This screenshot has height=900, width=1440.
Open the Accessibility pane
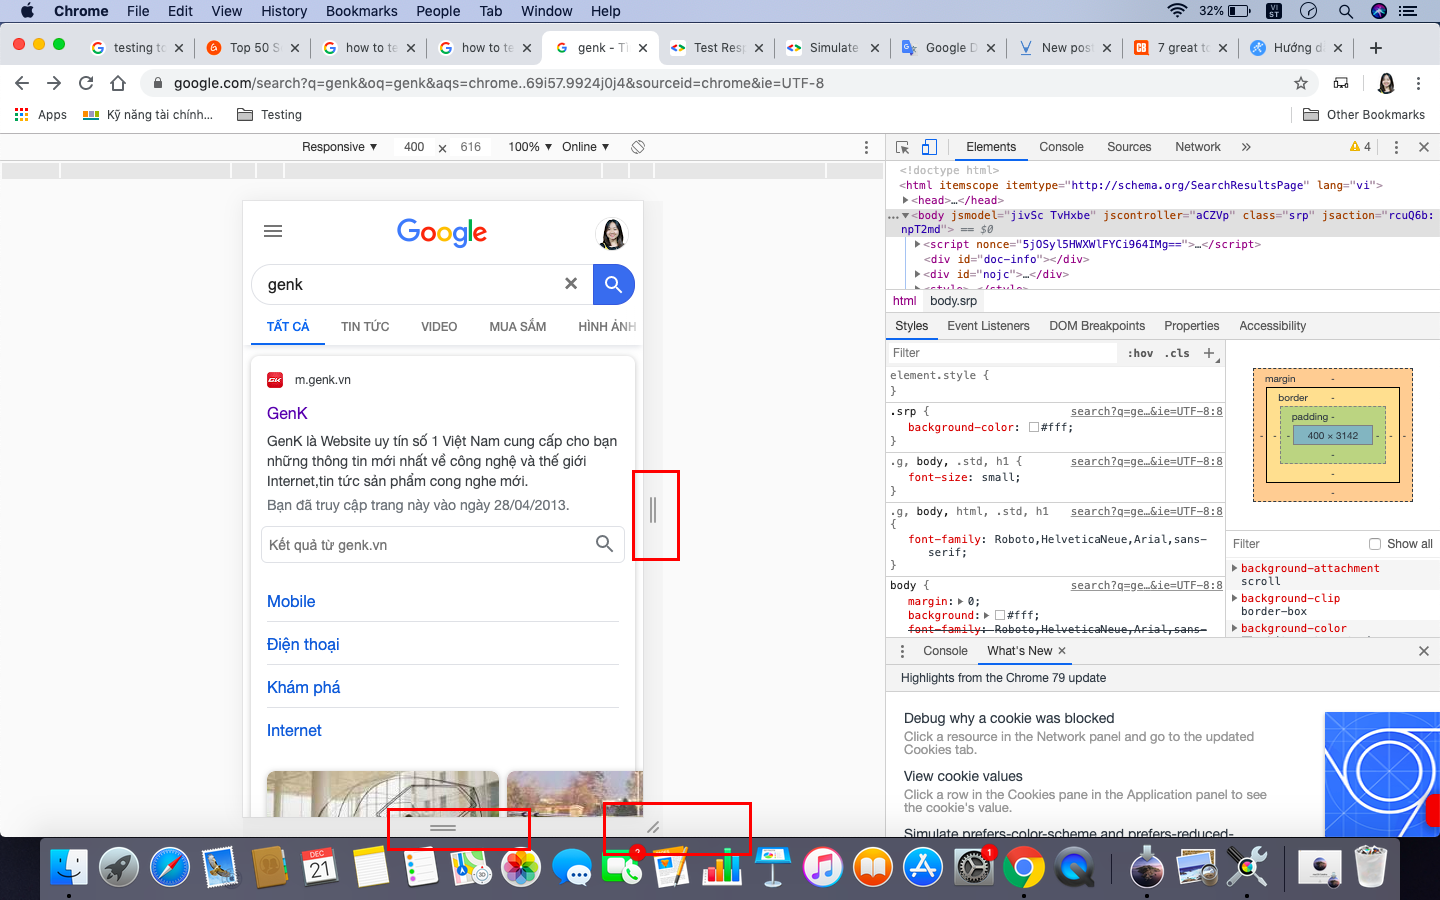pos(1272,326)
